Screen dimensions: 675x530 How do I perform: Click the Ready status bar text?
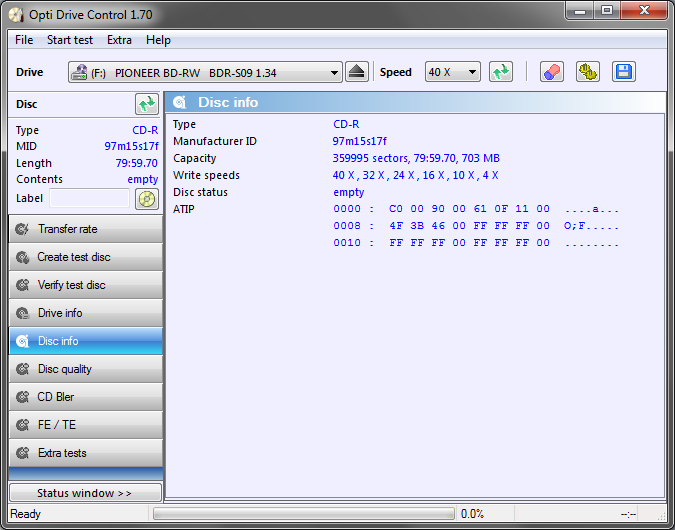pyautogui.click(x=25, y=514)
